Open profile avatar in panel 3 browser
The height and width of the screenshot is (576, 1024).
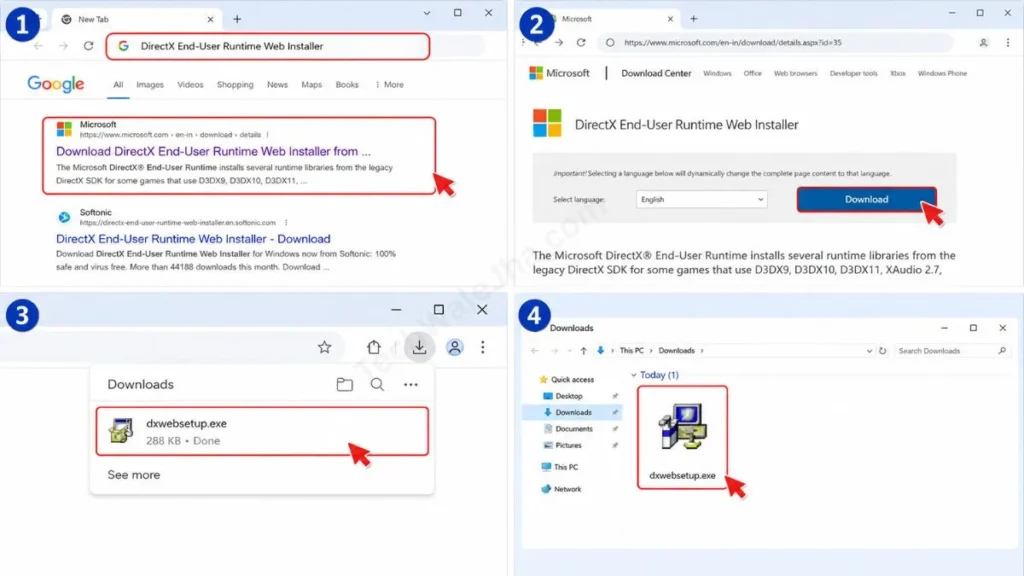(x=455, y=347)
